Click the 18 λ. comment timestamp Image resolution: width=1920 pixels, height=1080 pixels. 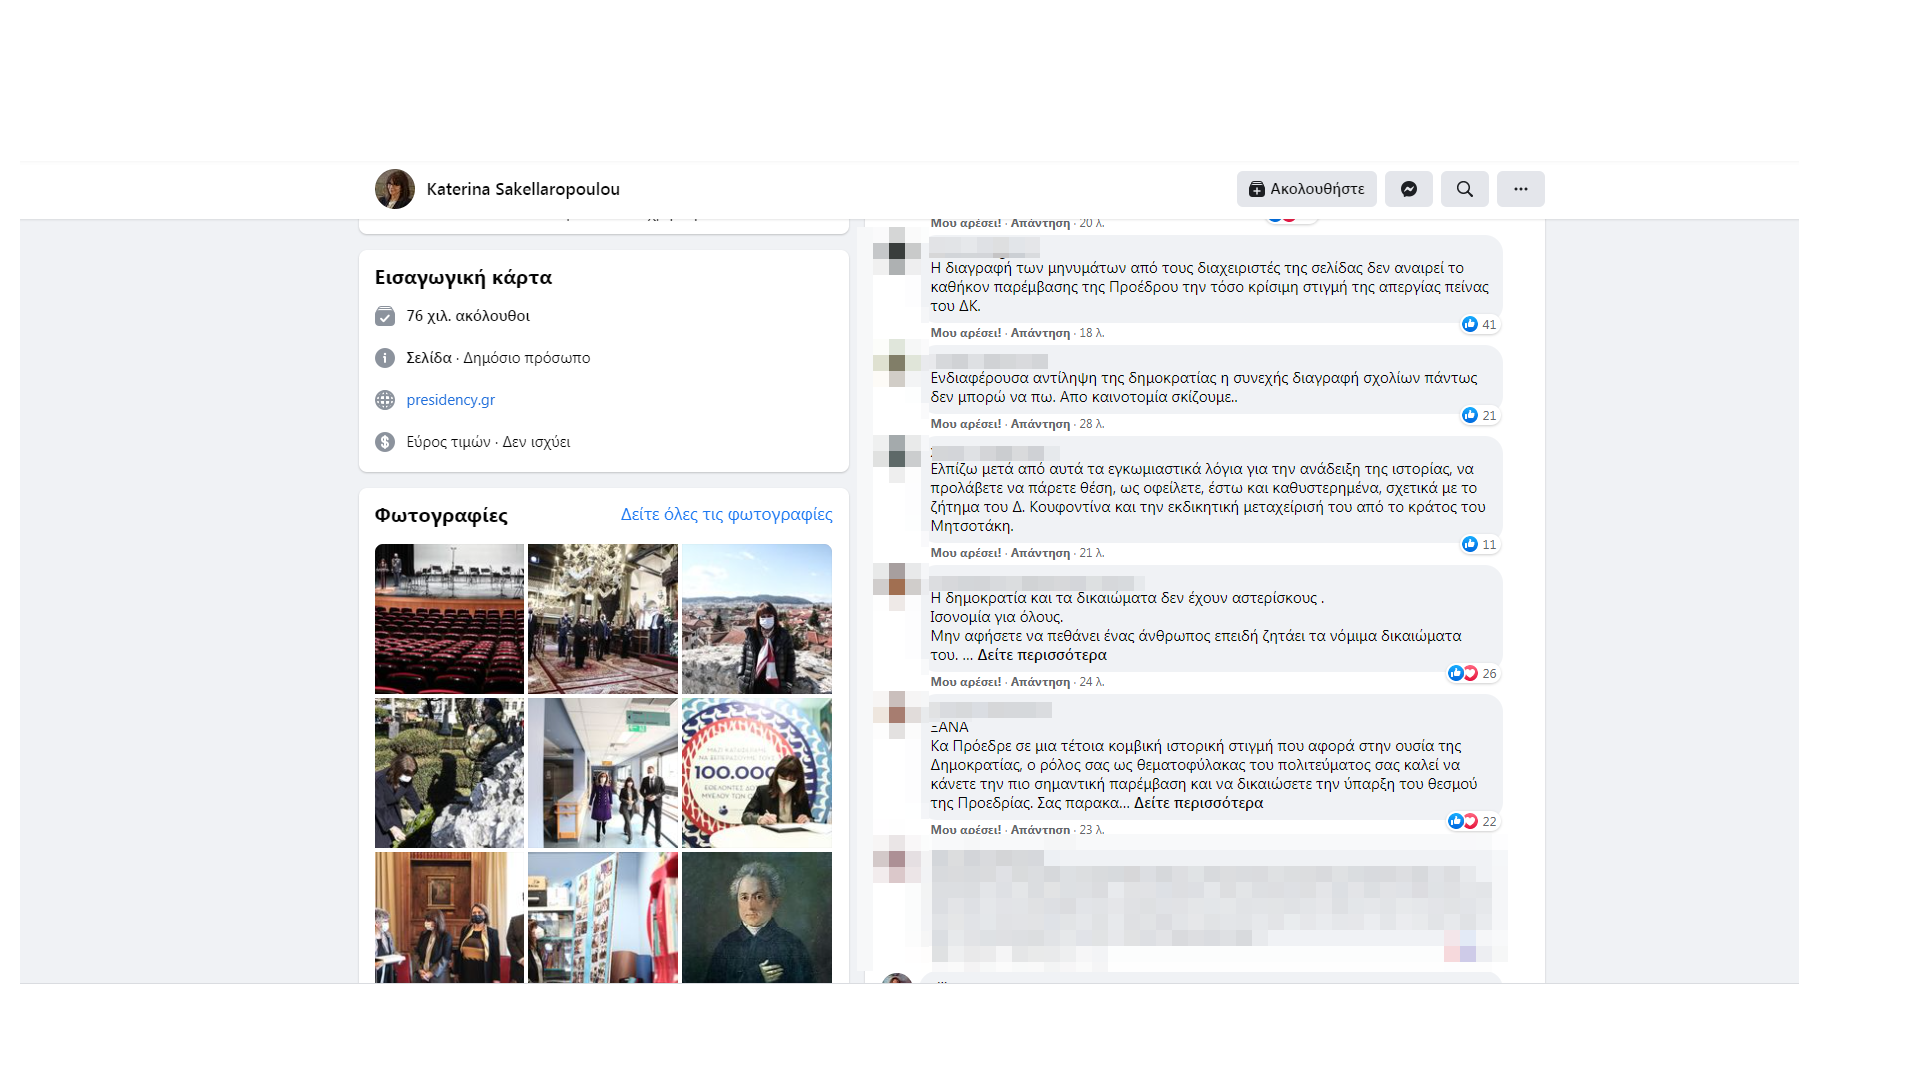(1092, 333)
